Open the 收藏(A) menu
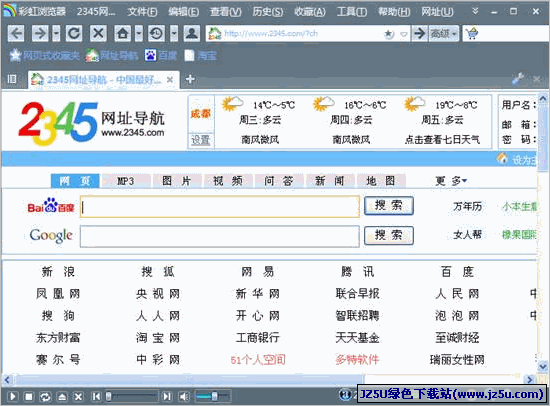Screen dimensions: 550x406 [310, 12]
